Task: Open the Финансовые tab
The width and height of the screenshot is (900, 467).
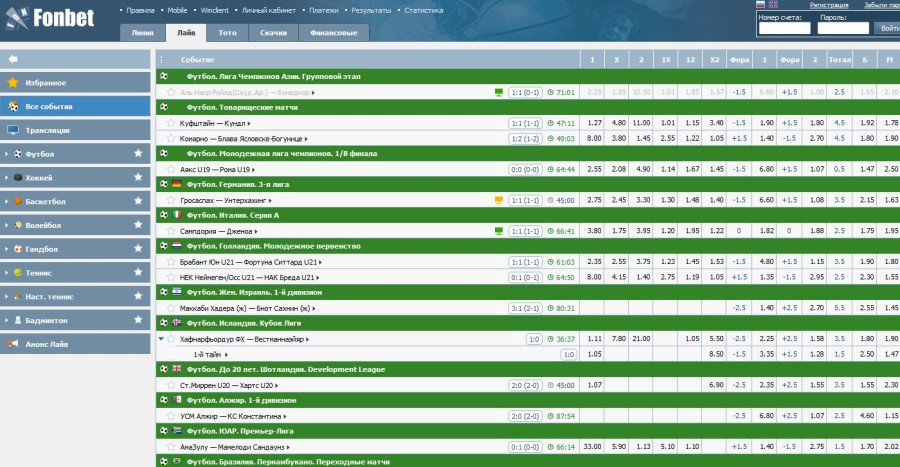Action: (333, 33)
